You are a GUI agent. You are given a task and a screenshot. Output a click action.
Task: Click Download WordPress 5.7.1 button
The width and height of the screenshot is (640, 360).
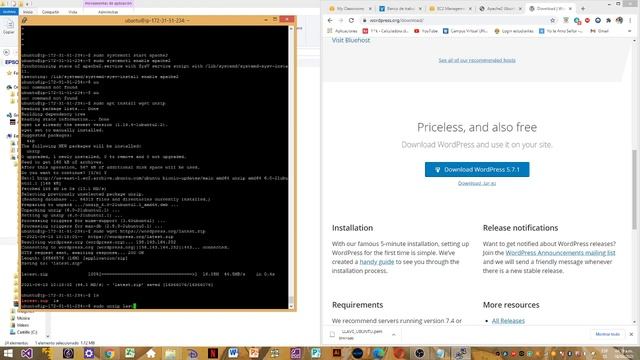[x=477, y=169]
